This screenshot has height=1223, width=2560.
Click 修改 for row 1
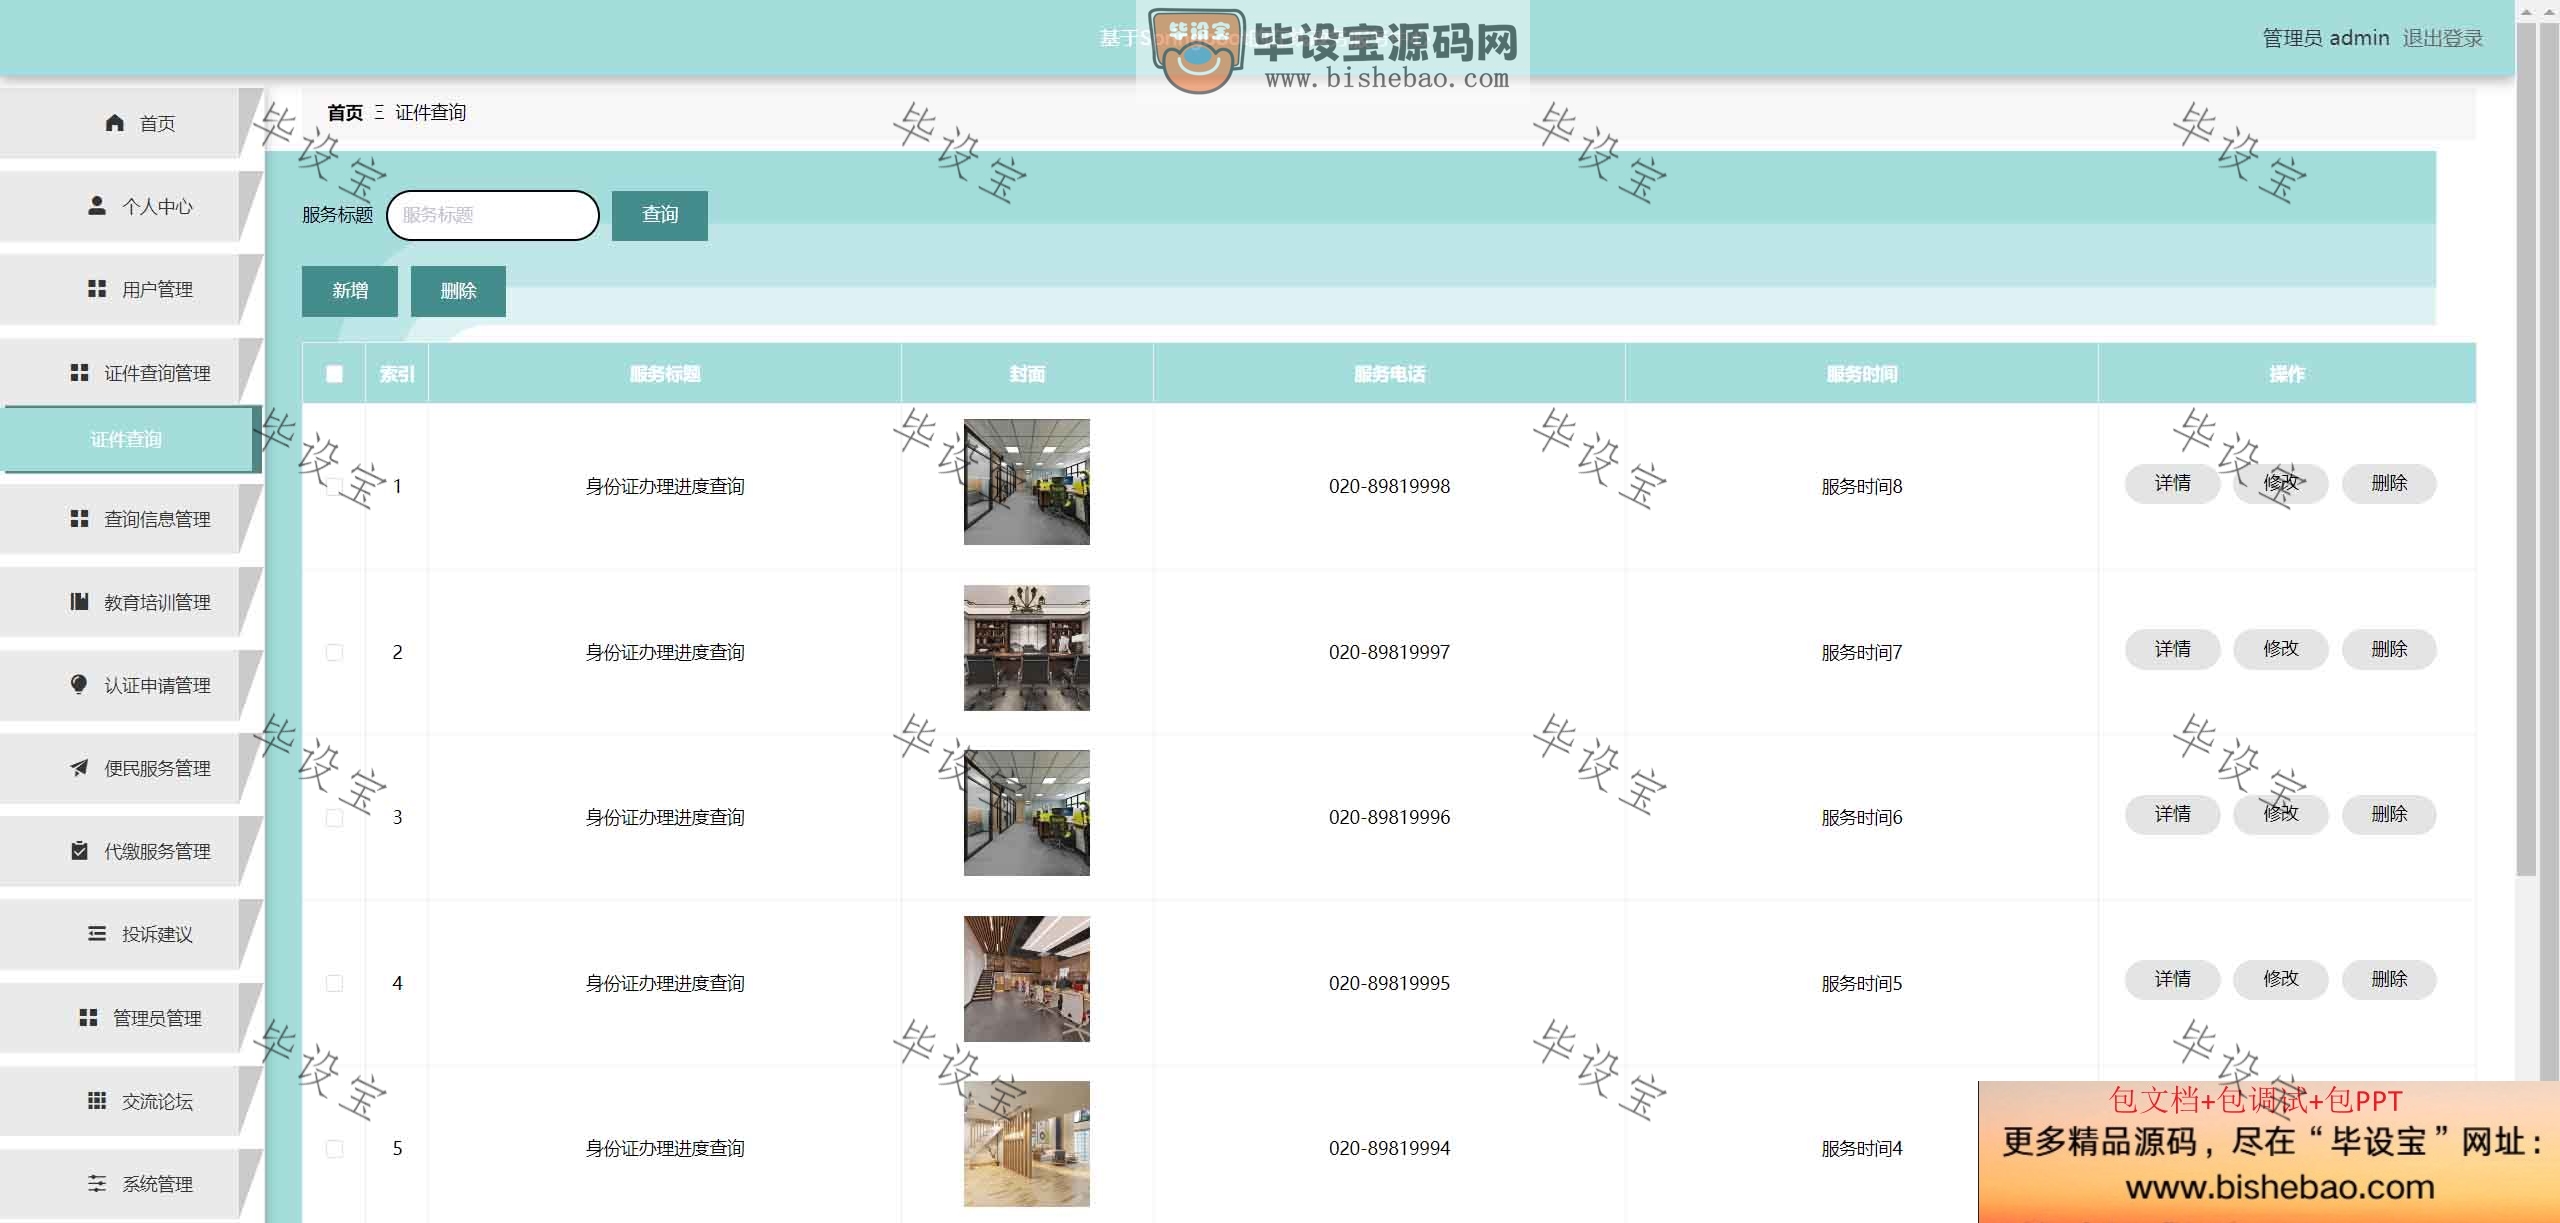click(x=2281, y=484)
